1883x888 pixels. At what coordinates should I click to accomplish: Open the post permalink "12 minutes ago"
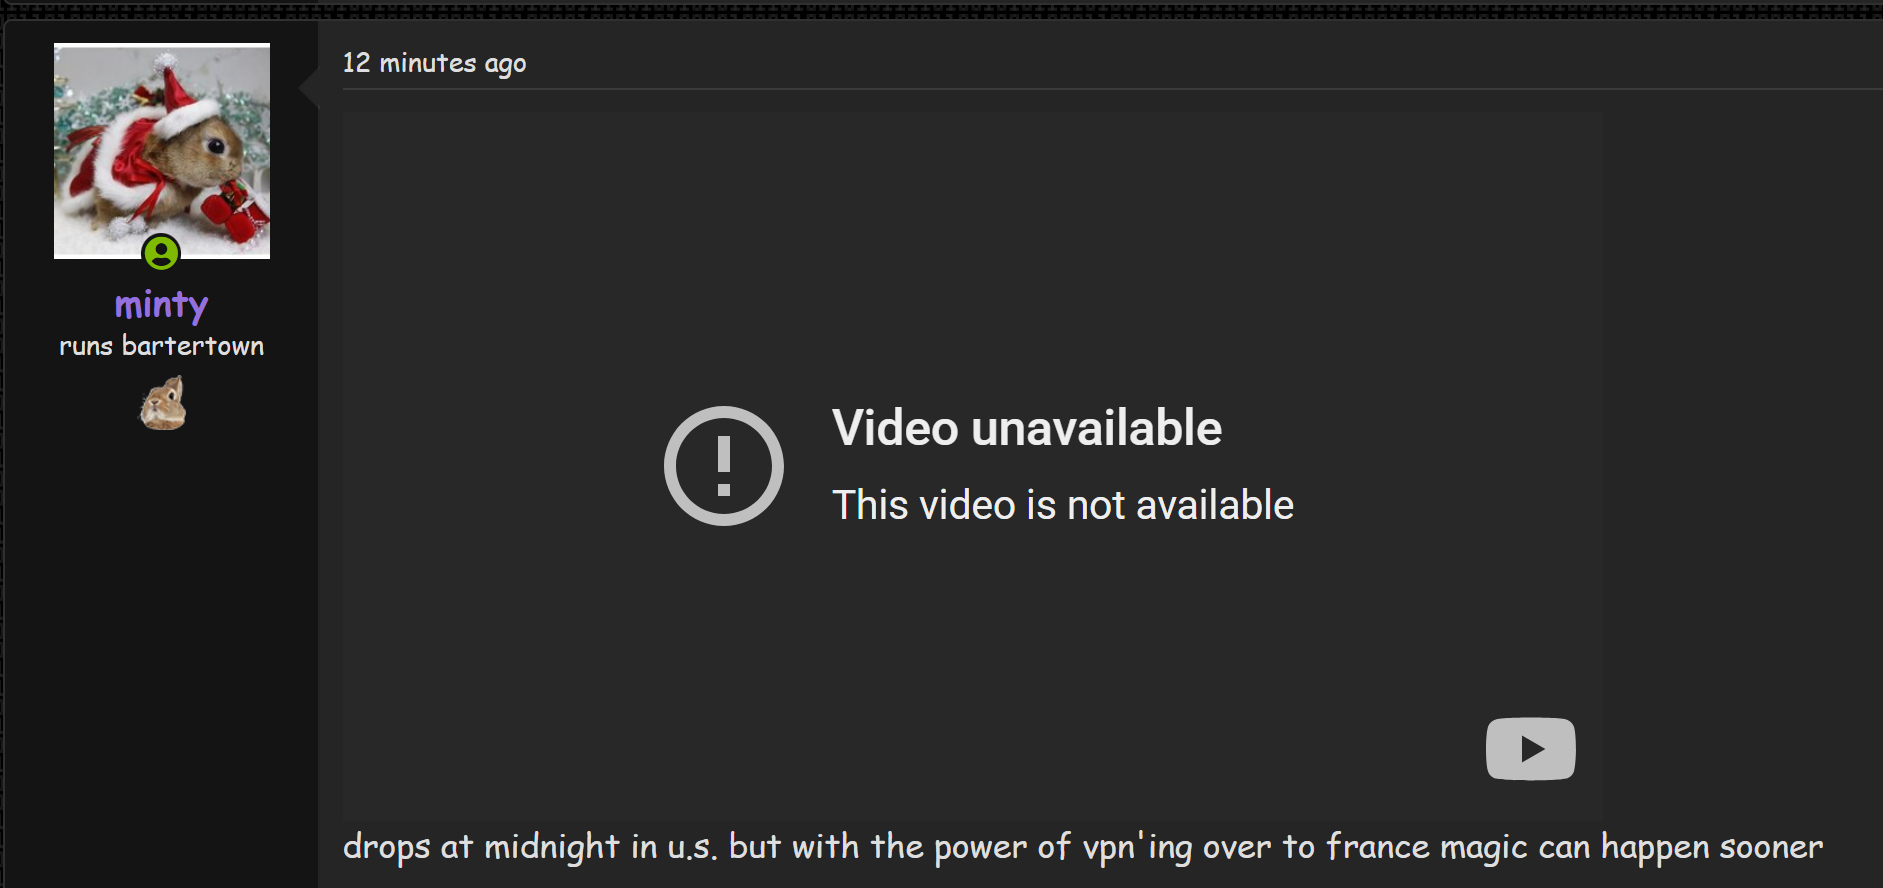pos(434,63)
